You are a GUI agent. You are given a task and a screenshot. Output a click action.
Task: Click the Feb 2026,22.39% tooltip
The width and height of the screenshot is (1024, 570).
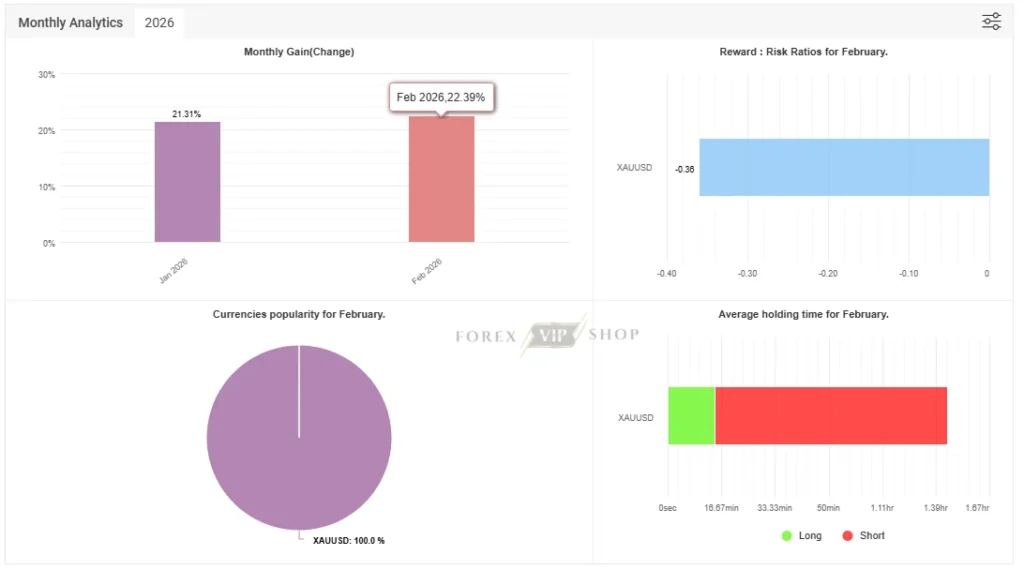(441, 97)
